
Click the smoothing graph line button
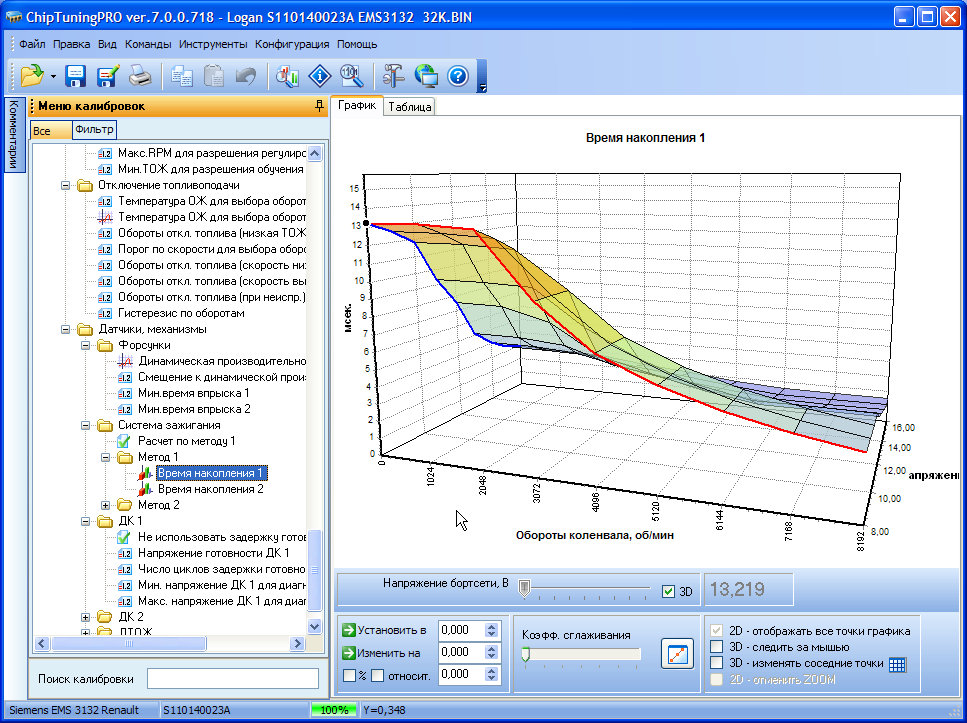coord(677,655)
